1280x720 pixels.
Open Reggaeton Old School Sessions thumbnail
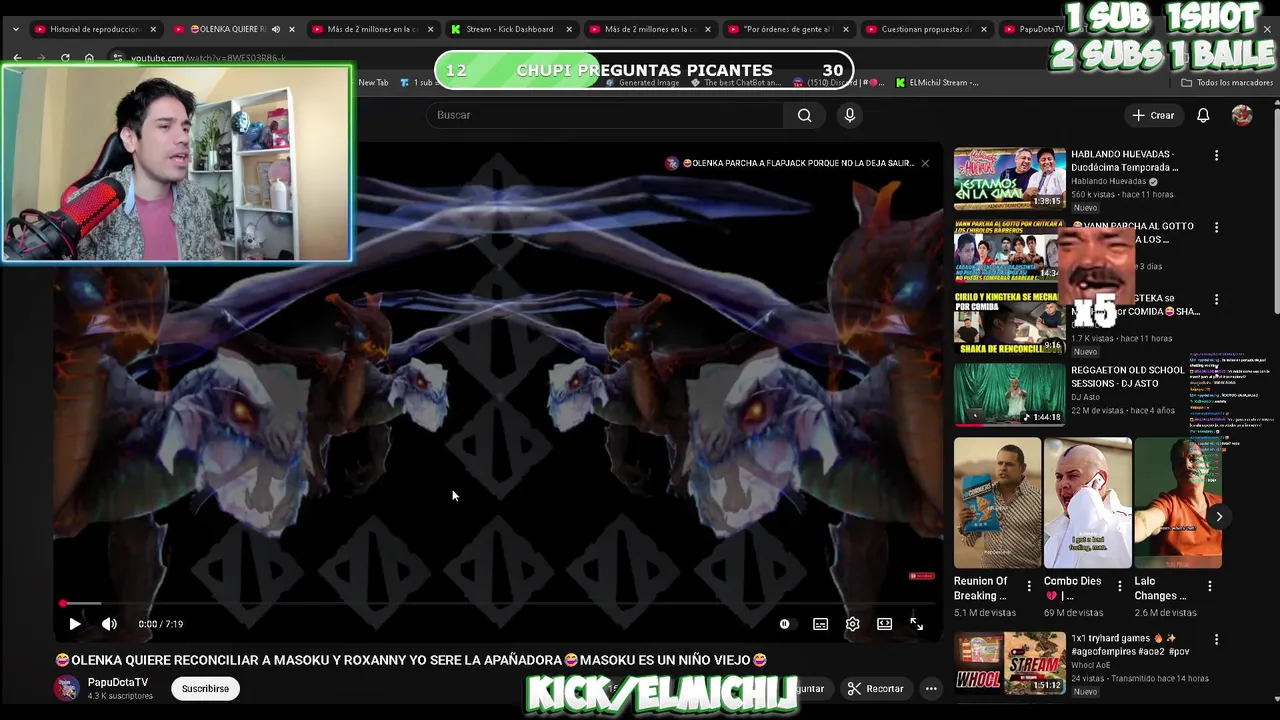pos(1009,394)
